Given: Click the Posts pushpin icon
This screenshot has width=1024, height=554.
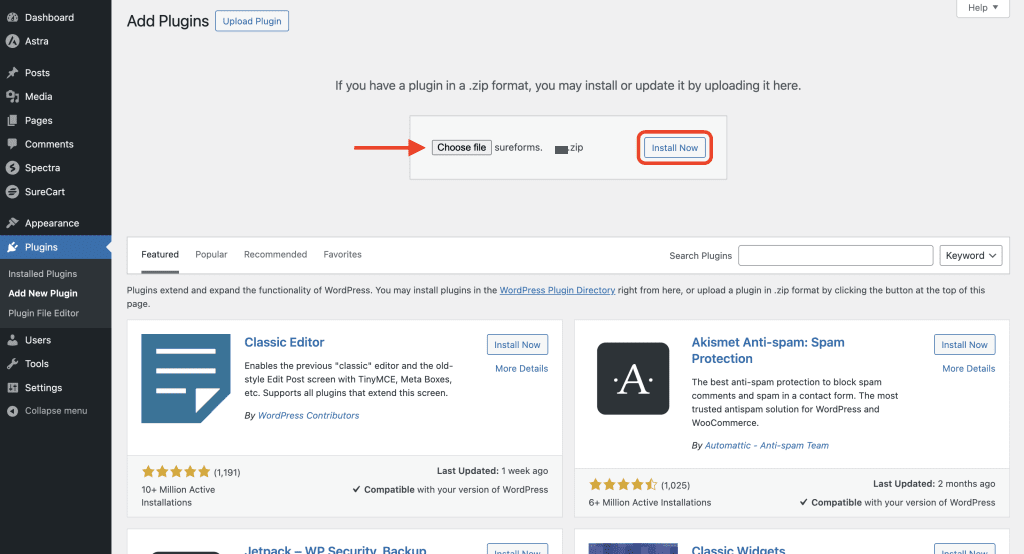Looking at the screenshot, I should pyautogui.click(x=12, y=73).
